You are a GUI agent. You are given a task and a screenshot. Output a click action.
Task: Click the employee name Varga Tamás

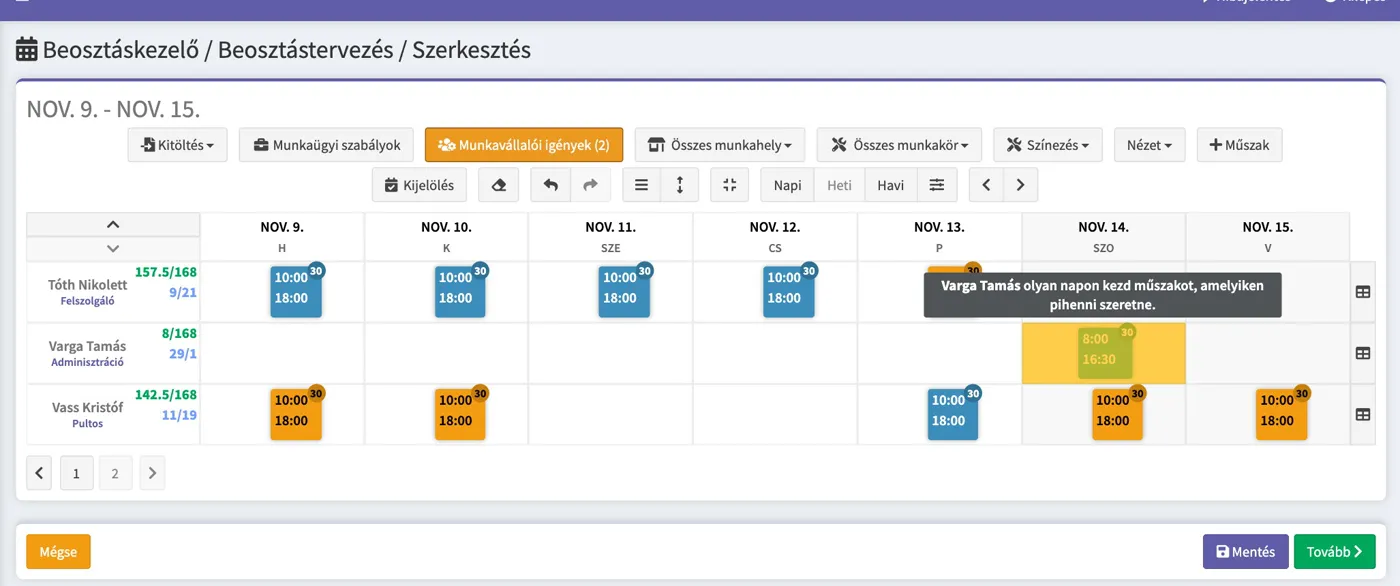[x=88, y=346]
